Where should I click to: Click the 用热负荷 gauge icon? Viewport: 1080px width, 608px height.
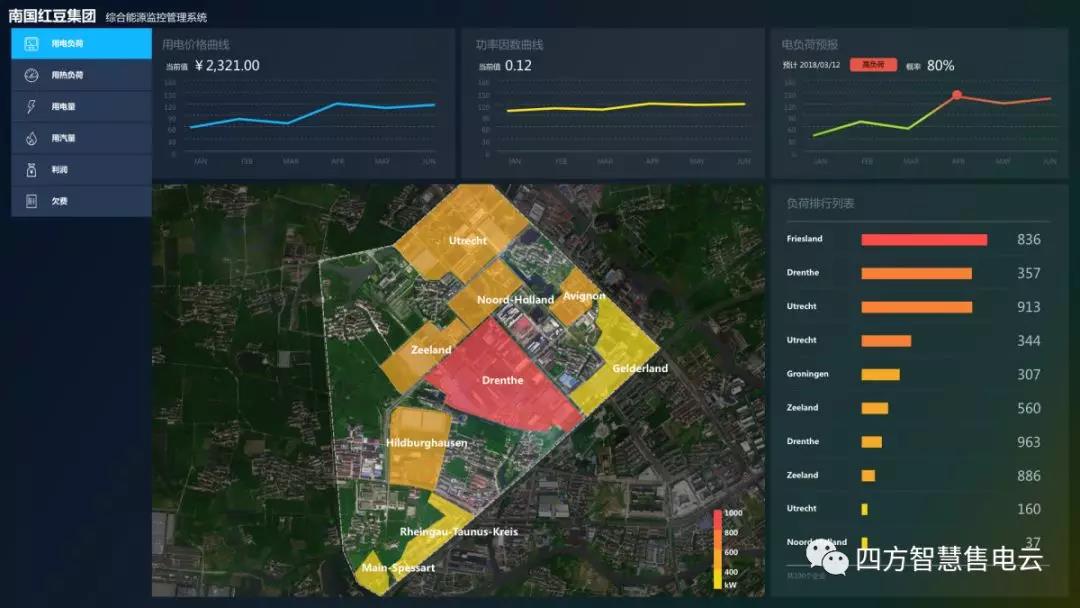point(32,75)
